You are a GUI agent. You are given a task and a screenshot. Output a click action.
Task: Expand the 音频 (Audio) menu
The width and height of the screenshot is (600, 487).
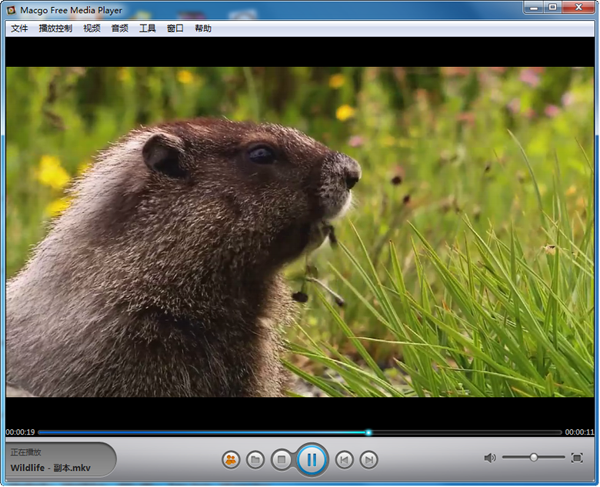point(120,29)
